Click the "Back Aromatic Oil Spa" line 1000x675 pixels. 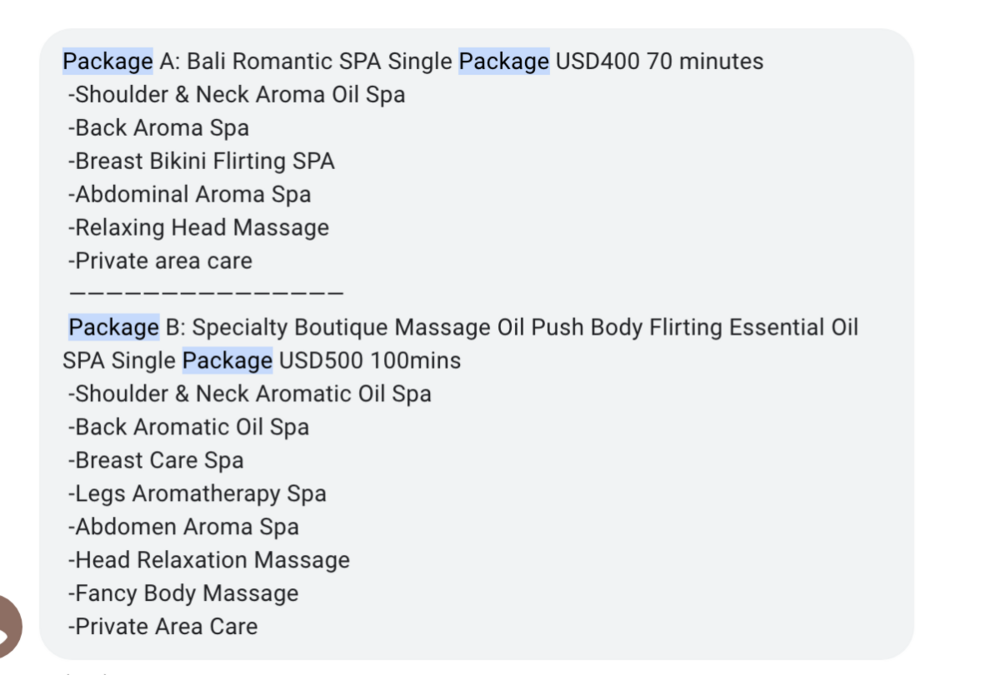[x=189, y=427]
